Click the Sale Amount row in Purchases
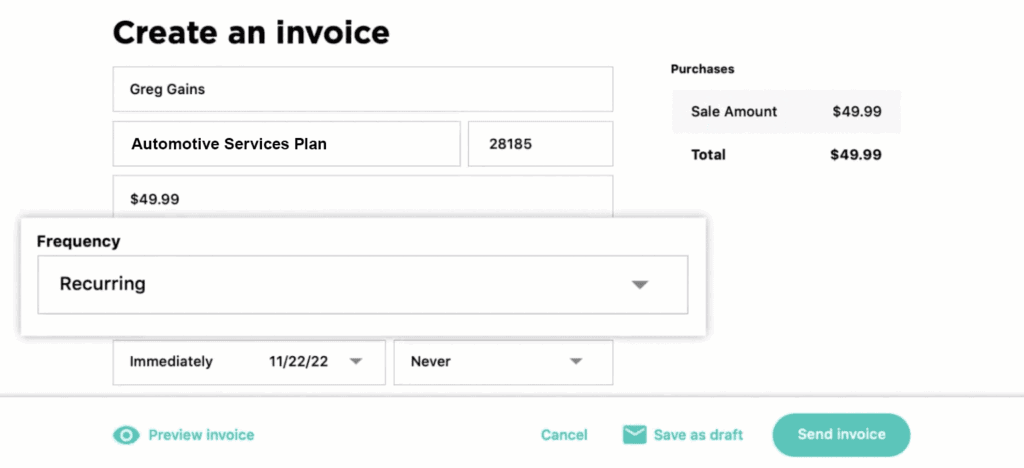This screenshot has height=468, width=1024. 786,112
